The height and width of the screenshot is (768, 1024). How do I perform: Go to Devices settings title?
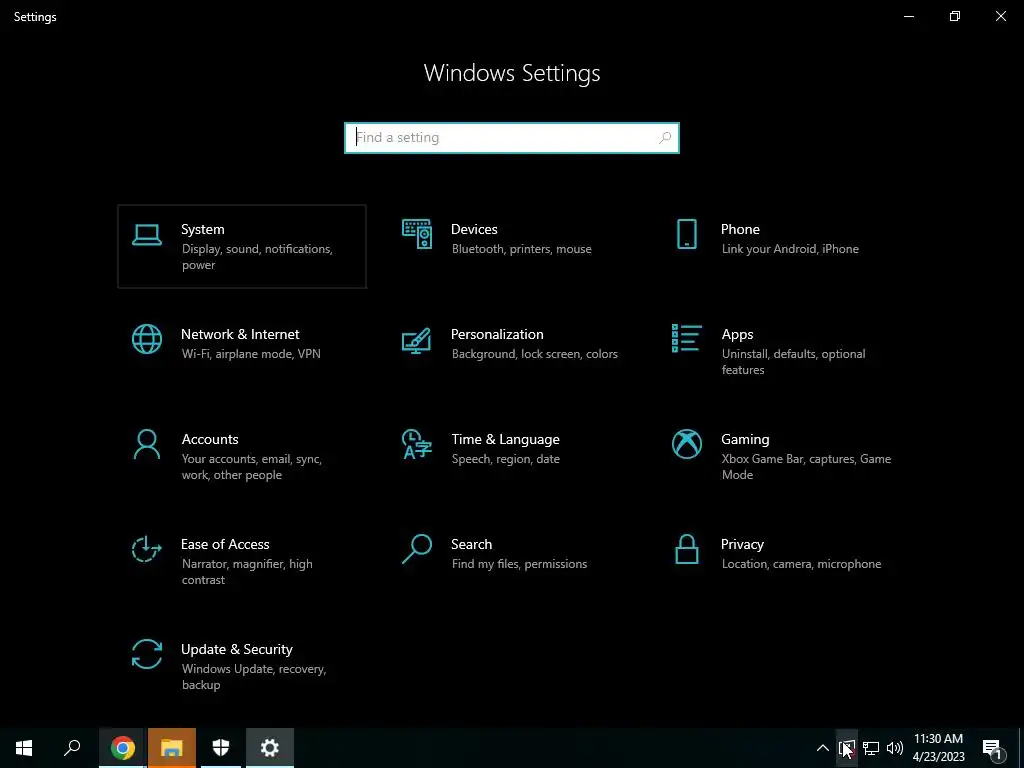474,229
